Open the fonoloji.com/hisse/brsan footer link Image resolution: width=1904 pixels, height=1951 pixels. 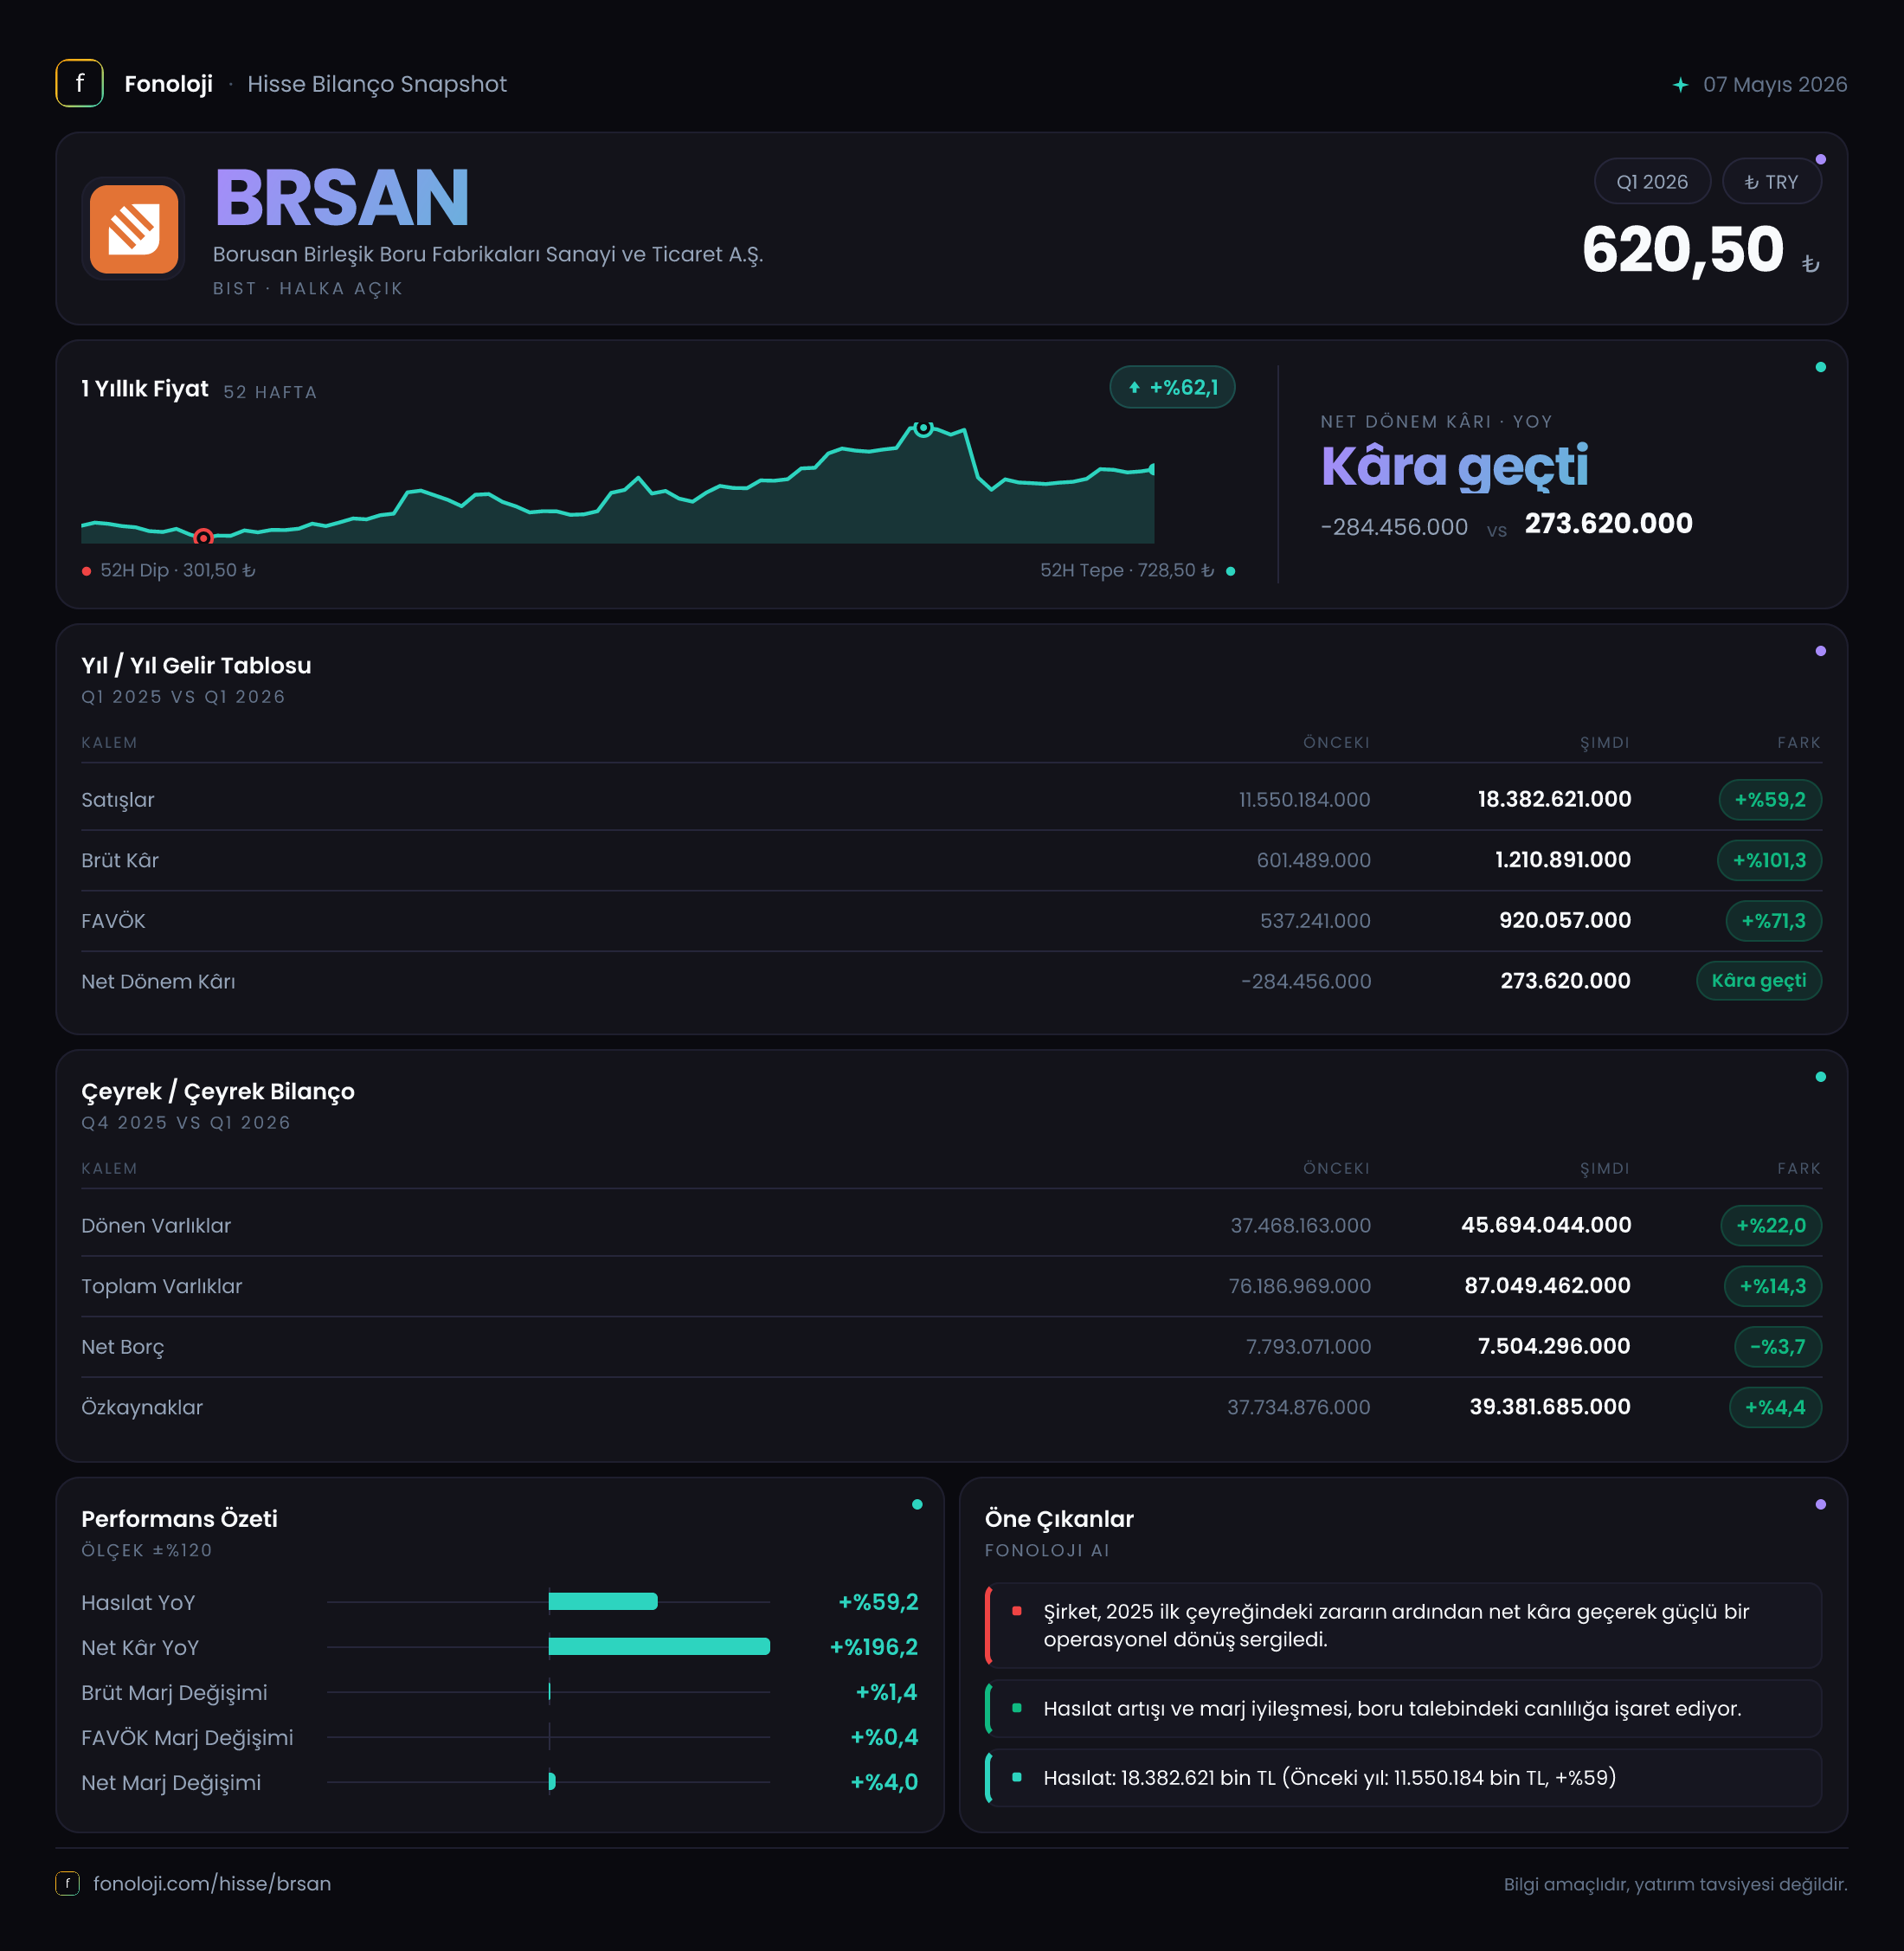(x=212, y=1883)
